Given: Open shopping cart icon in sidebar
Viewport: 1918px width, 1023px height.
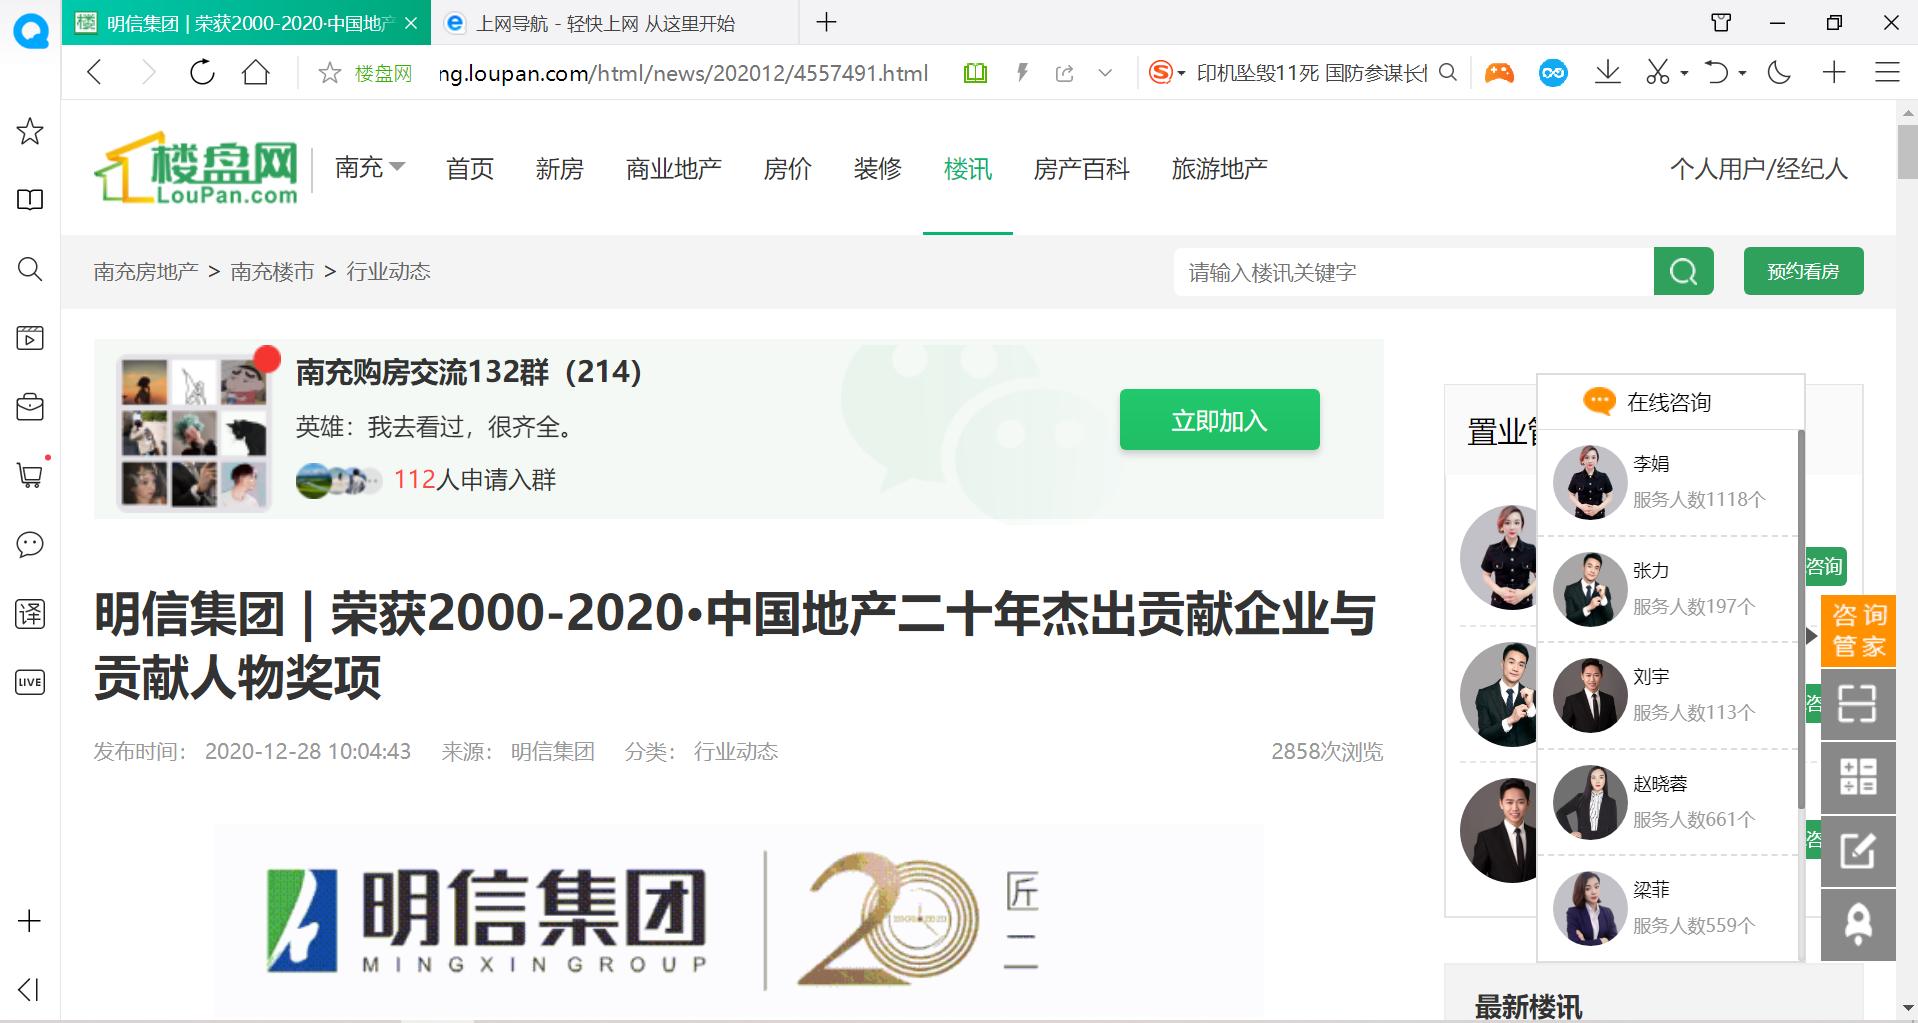Looking at the screenshot, I should [30, 475].
